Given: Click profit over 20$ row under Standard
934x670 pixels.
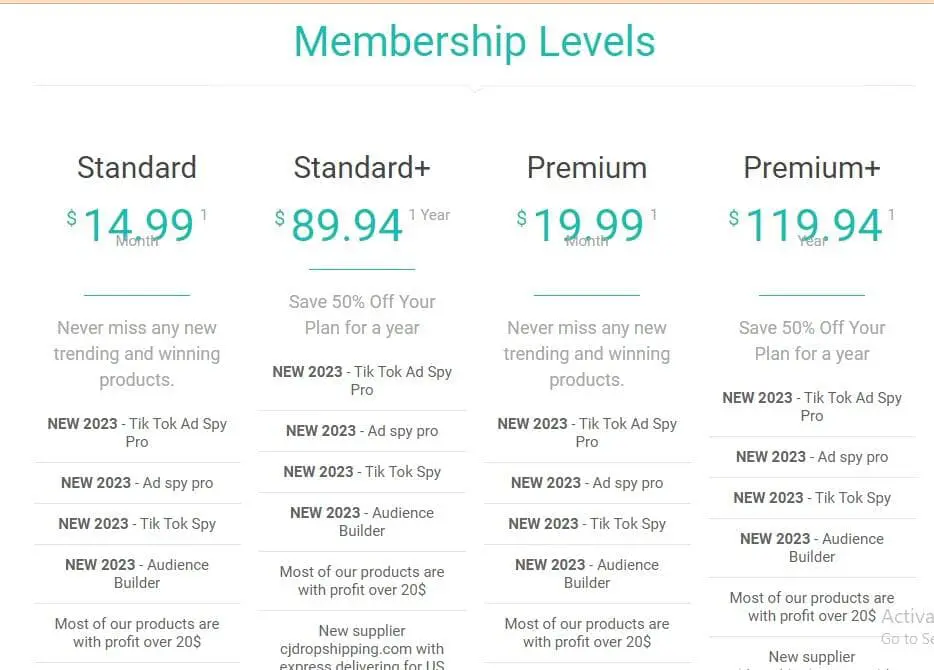Looking at the screenshot, I should (137, 632).
